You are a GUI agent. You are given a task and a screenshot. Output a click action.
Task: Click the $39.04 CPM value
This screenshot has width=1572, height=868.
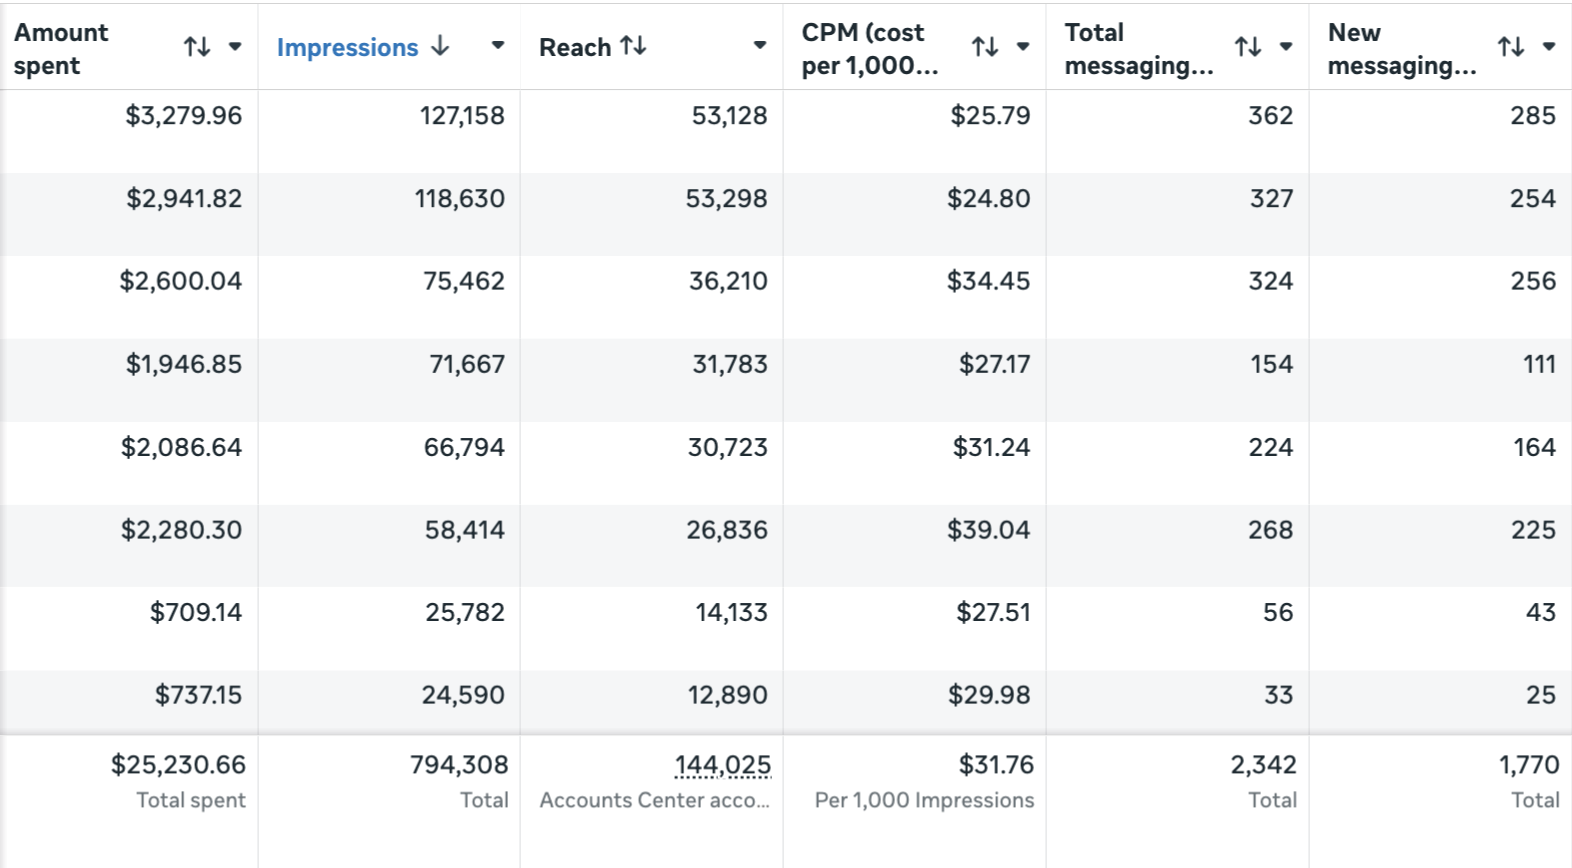pos(989,530)
